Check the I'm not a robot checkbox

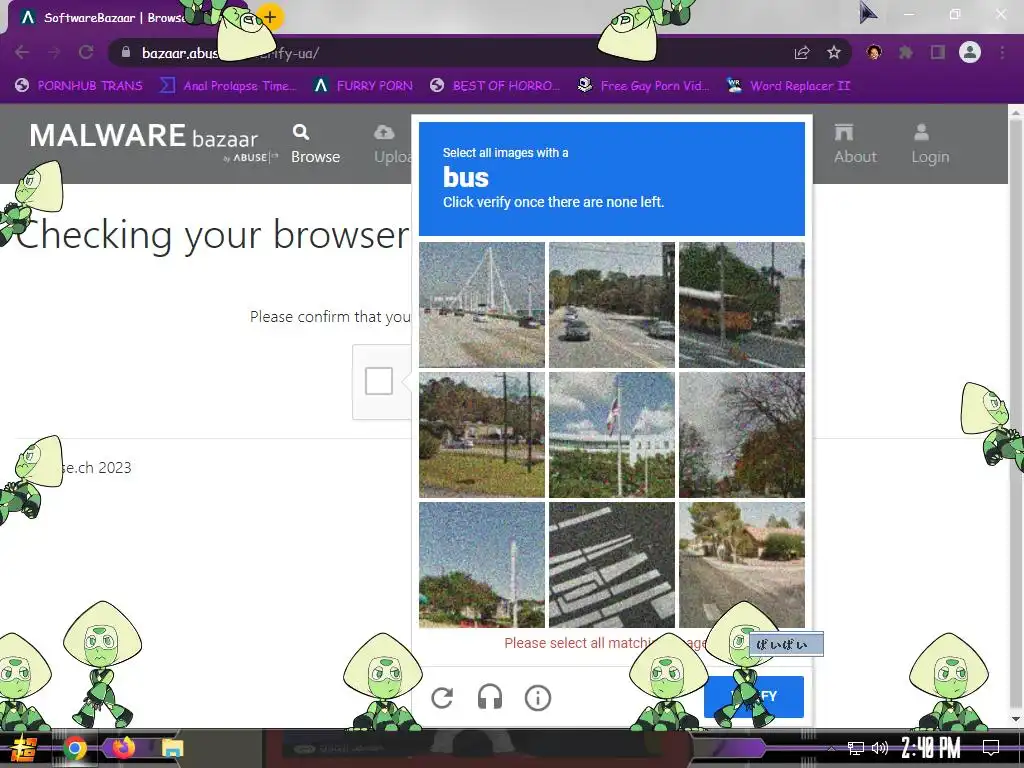coord(379,381)
